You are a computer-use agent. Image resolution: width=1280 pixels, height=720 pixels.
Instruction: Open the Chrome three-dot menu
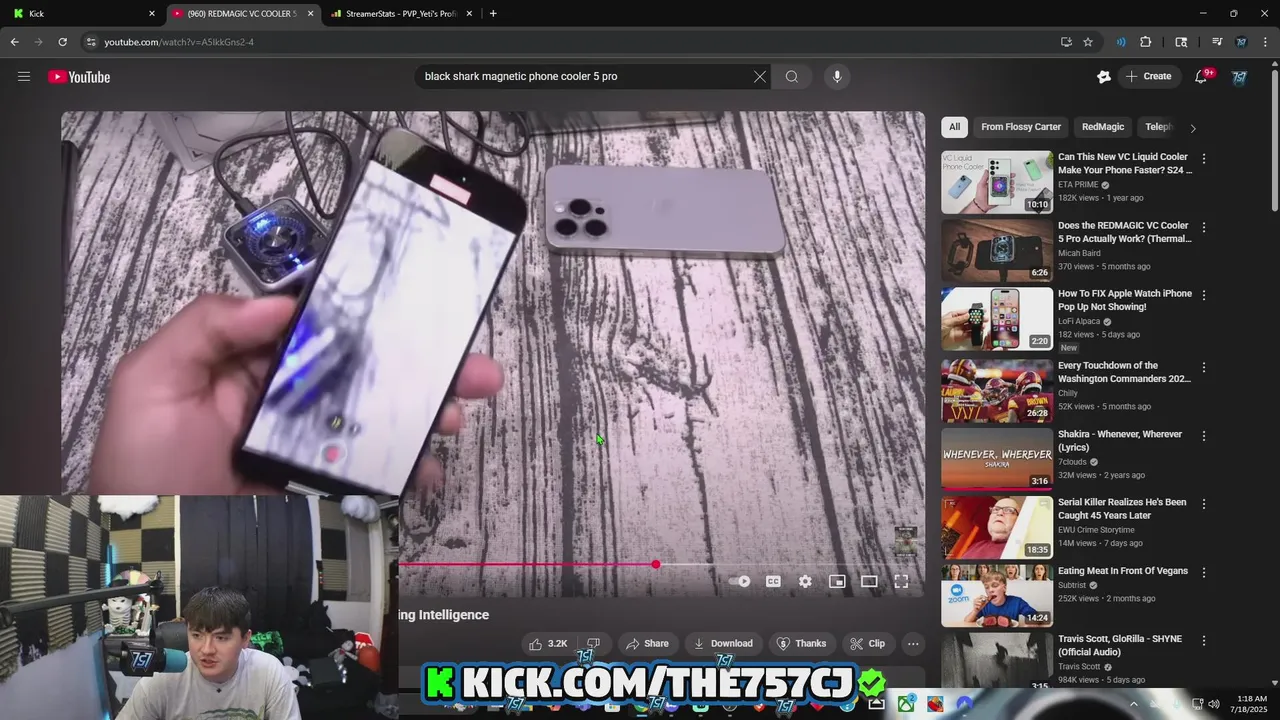coord(1266,42)
